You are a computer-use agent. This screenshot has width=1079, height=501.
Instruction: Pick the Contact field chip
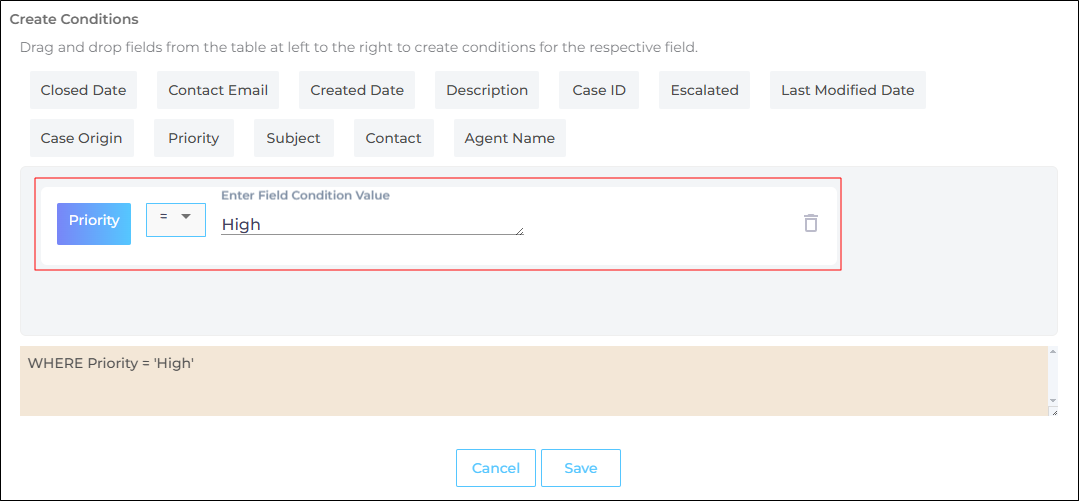[x=394, y=138]
